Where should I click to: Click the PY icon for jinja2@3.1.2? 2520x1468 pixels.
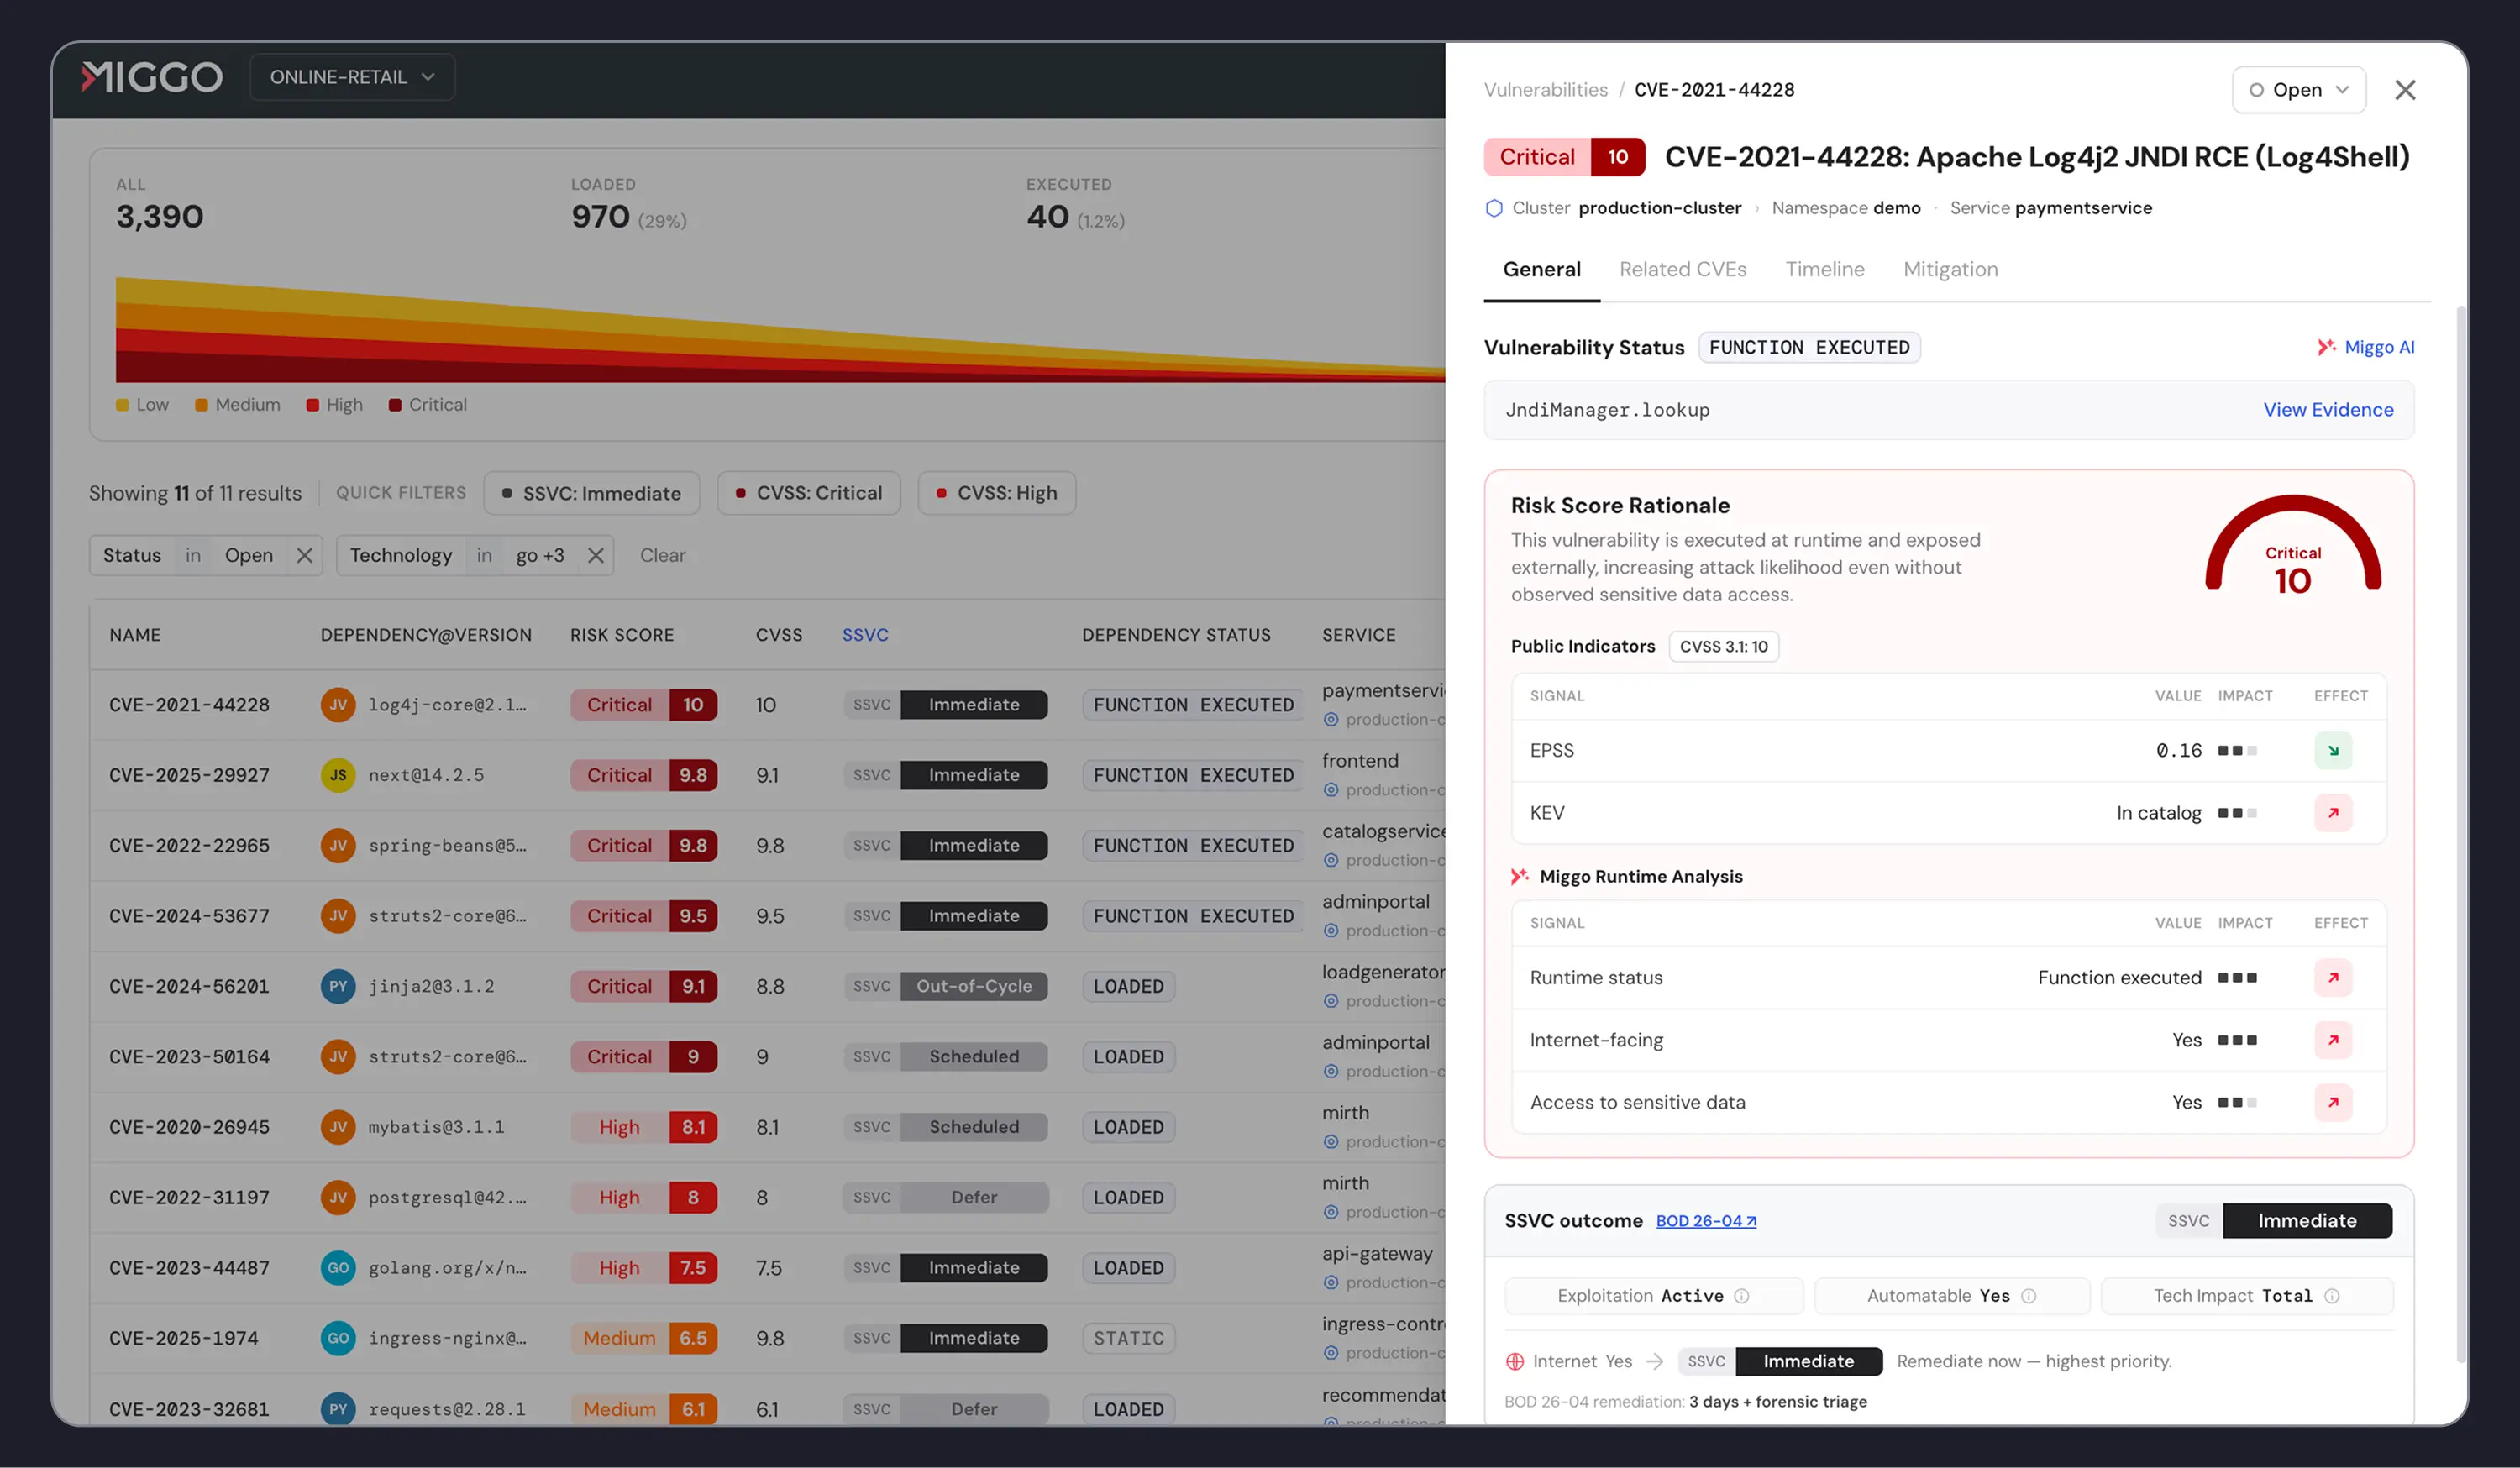[x=338, y=987]
